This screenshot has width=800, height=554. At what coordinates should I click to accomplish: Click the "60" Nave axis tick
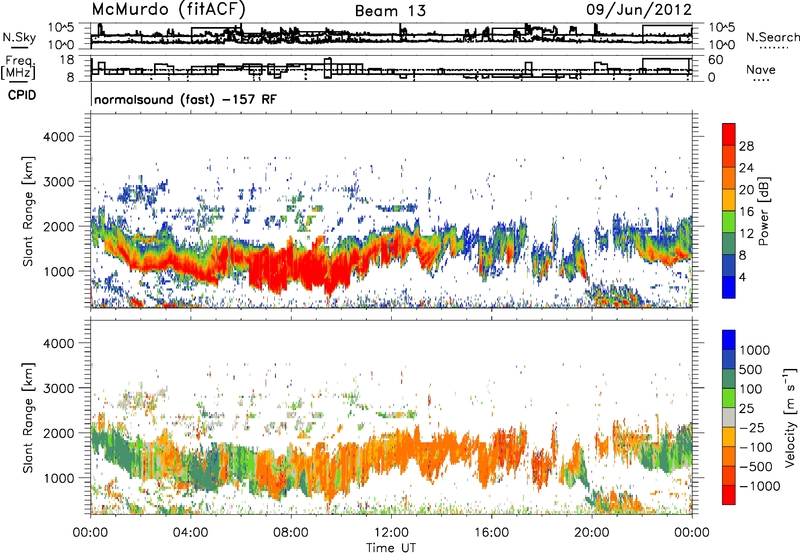715,60
